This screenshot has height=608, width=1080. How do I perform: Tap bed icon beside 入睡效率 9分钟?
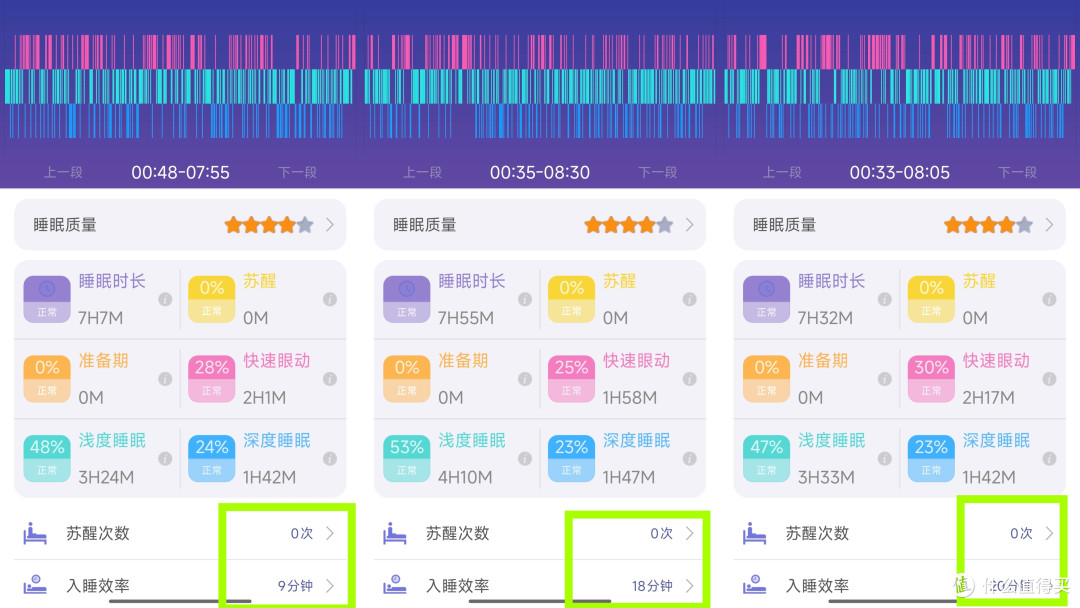coord(35,585)
